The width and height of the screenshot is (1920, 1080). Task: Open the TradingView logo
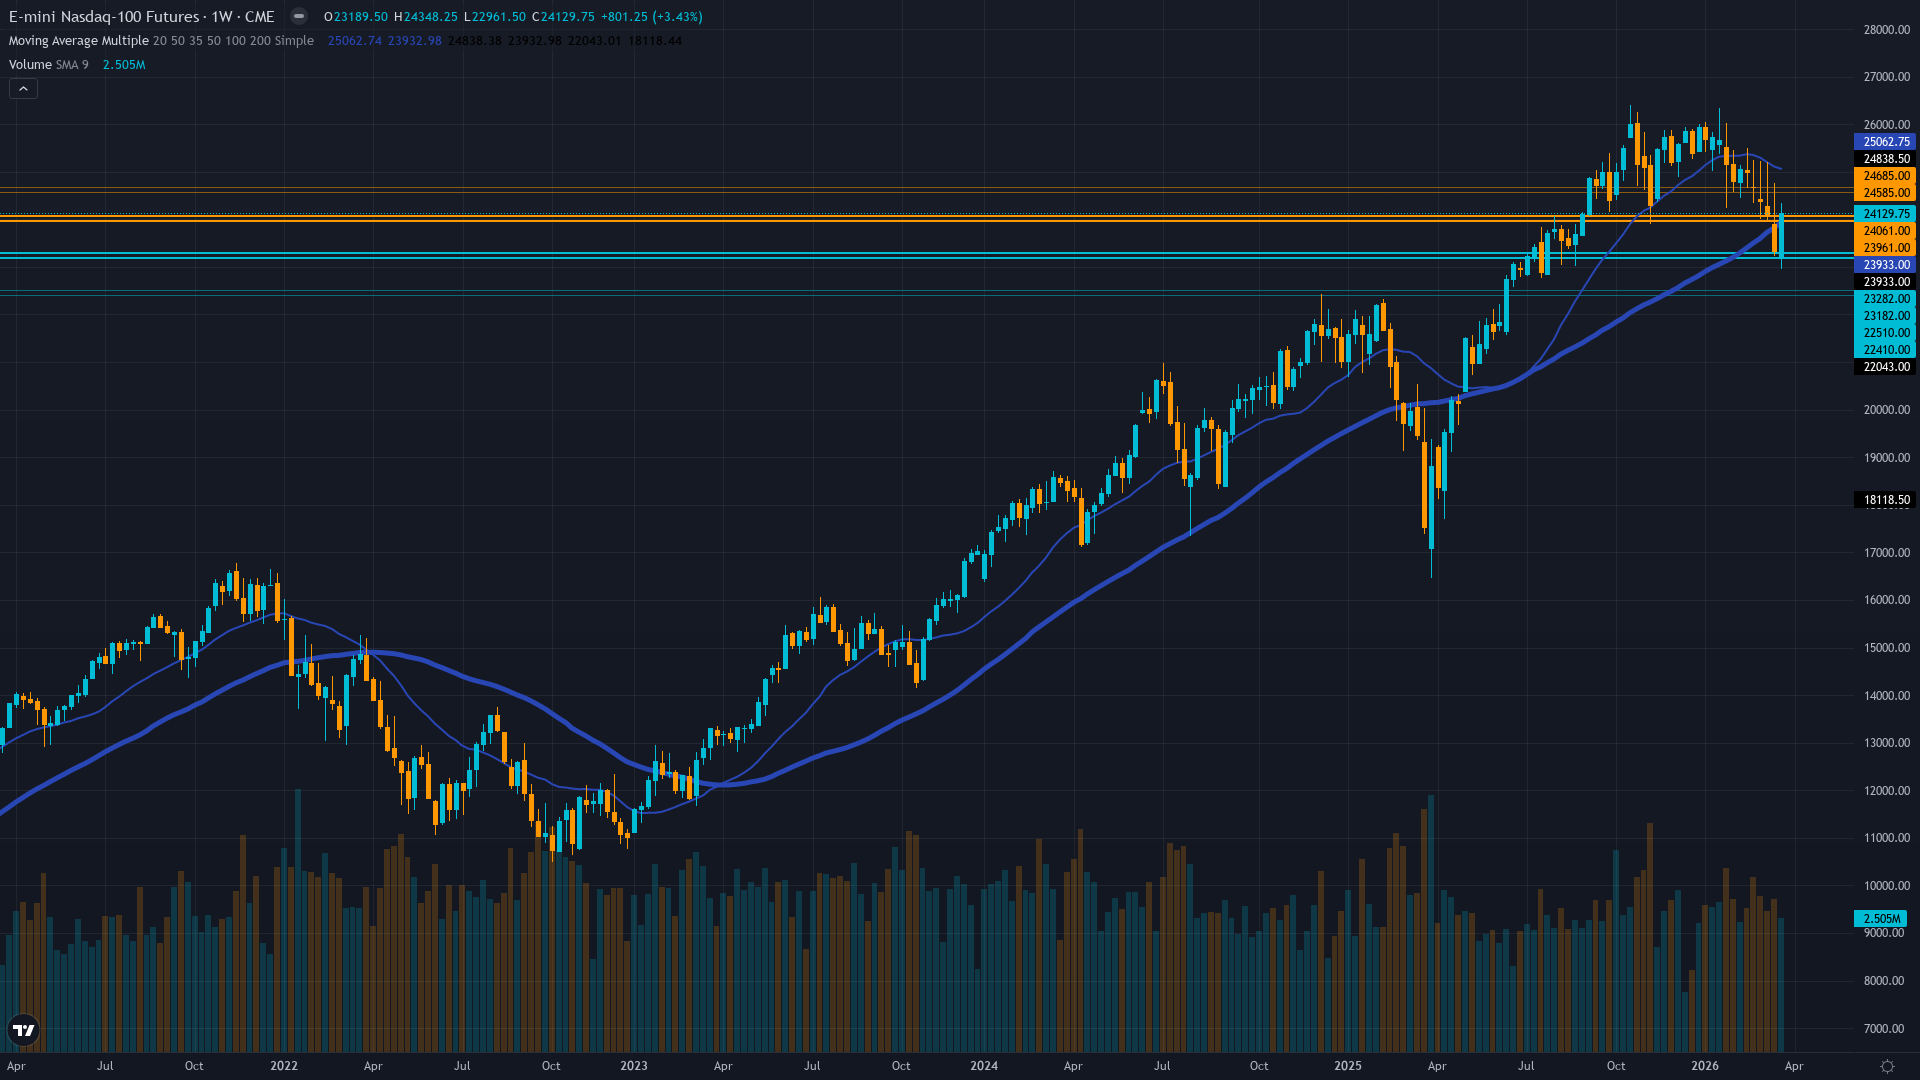[x=24, y=1030]
